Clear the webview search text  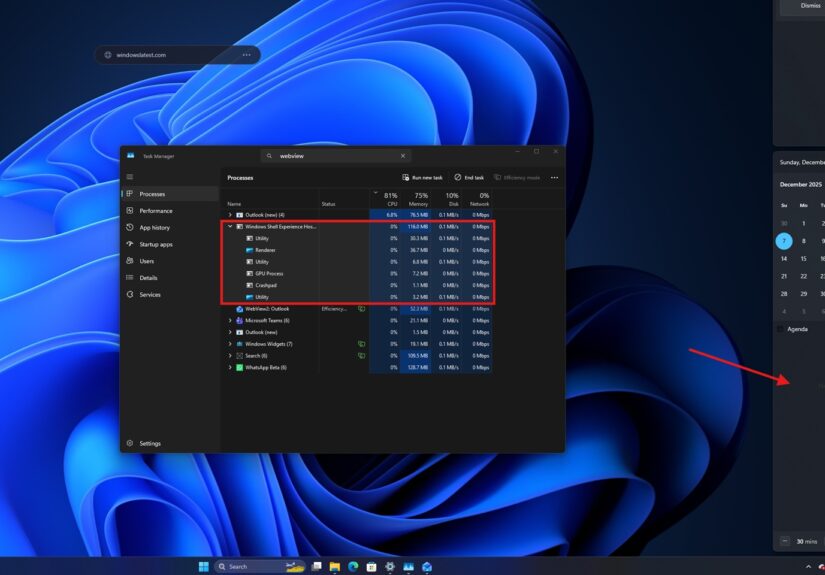click(403, 156)
